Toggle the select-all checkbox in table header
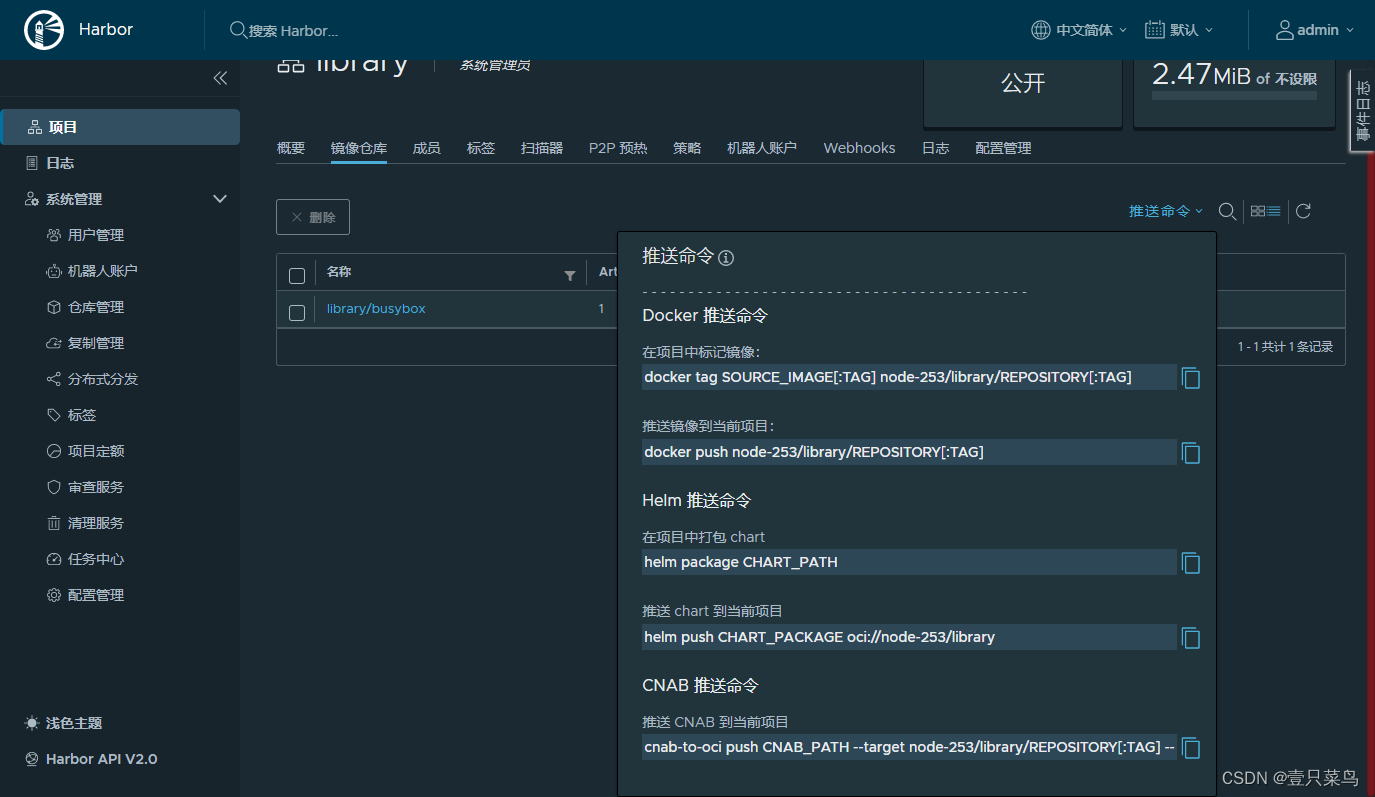The height and width of the screenshot is (797, 1375). pyautogui.click(x=297, y=276)
